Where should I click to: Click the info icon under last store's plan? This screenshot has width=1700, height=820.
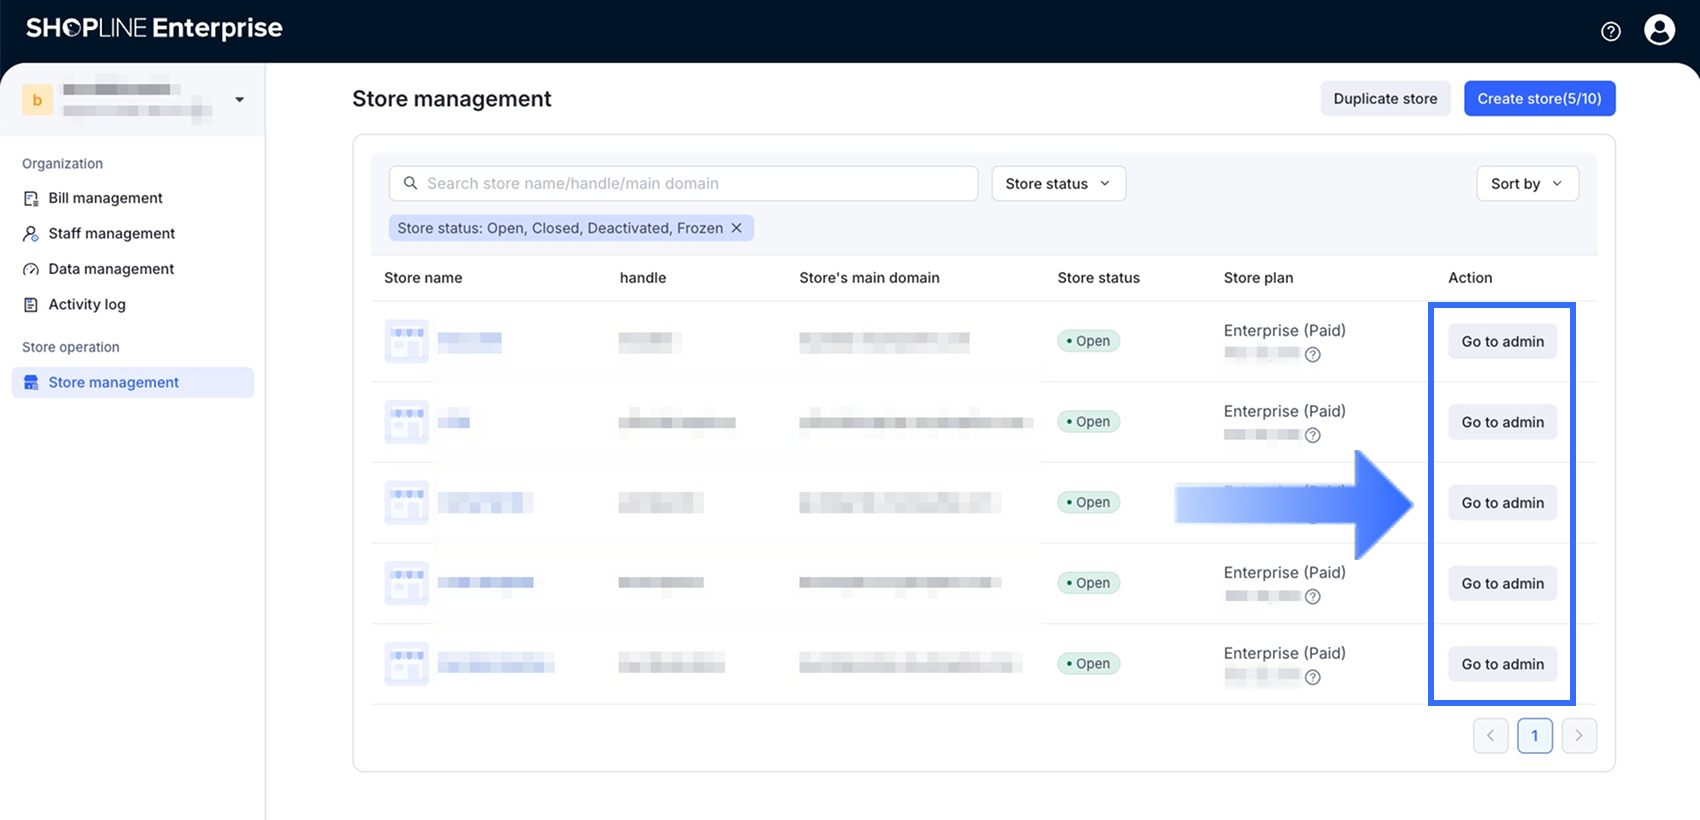click(x=1313, y=677)
